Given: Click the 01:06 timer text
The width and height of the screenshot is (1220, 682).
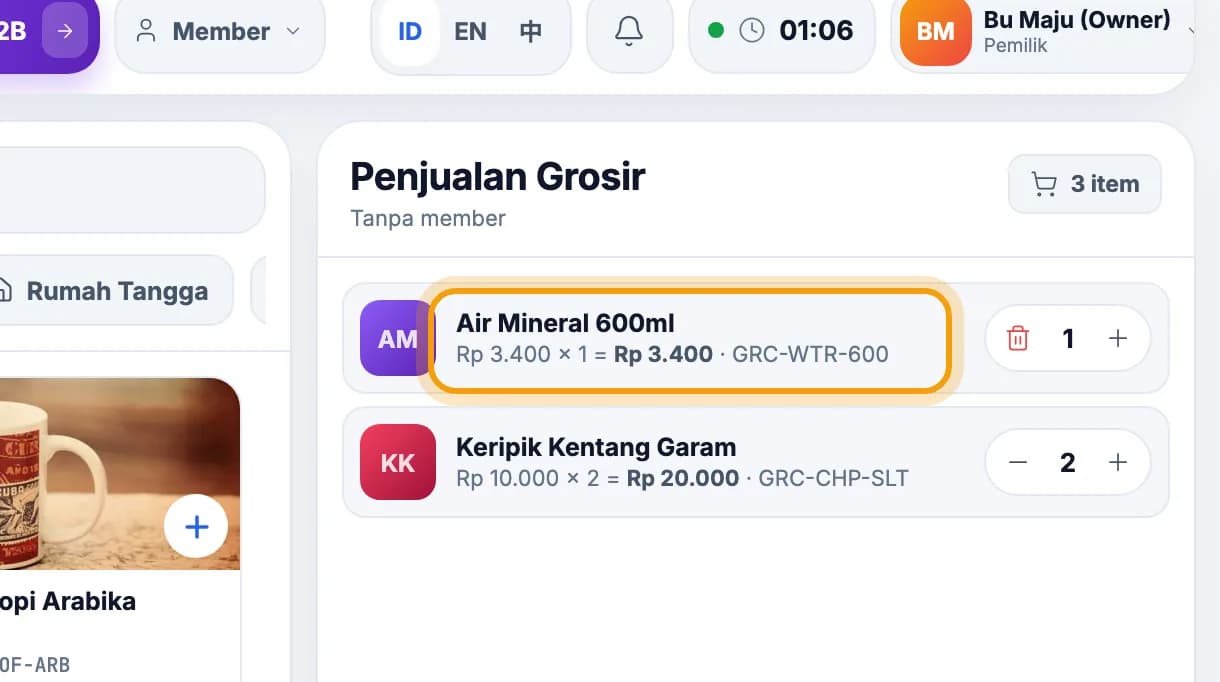Looking at the screenshot, I should (x=816, y=31).
